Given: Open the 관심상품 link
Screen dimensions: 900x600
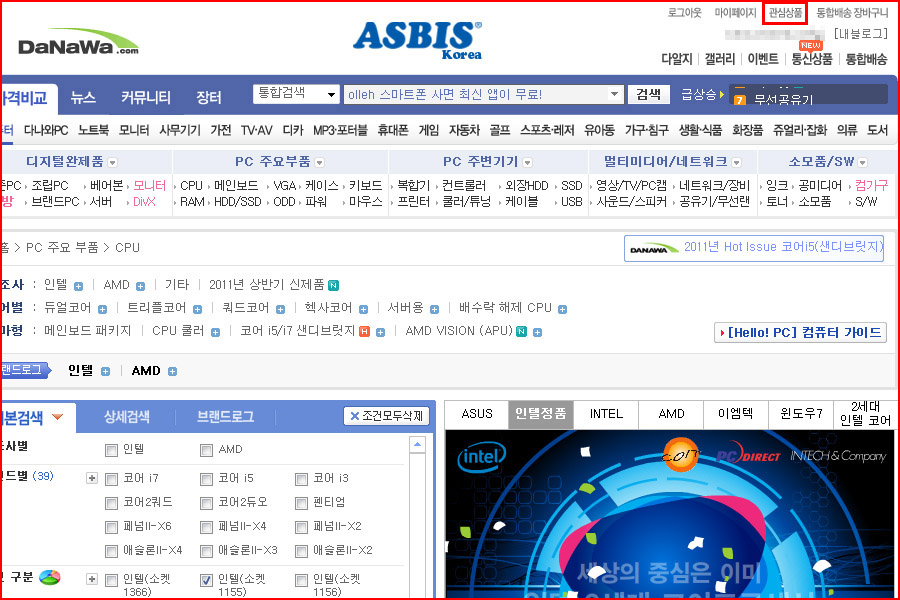Looking at the screenshot, I should (x=785, y=13).
